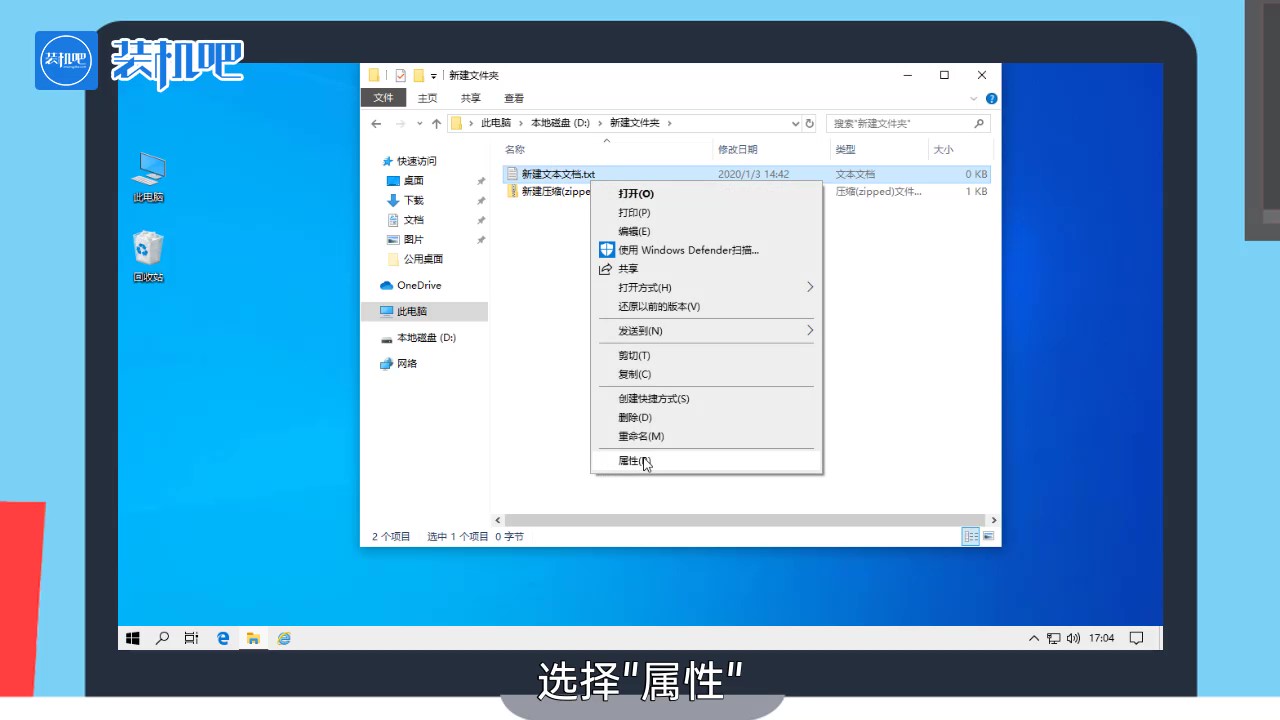This screenshot has height=720, width=1280.
Task: Refresh the folder with the refresh icon
Action: (x=809, y=122)
